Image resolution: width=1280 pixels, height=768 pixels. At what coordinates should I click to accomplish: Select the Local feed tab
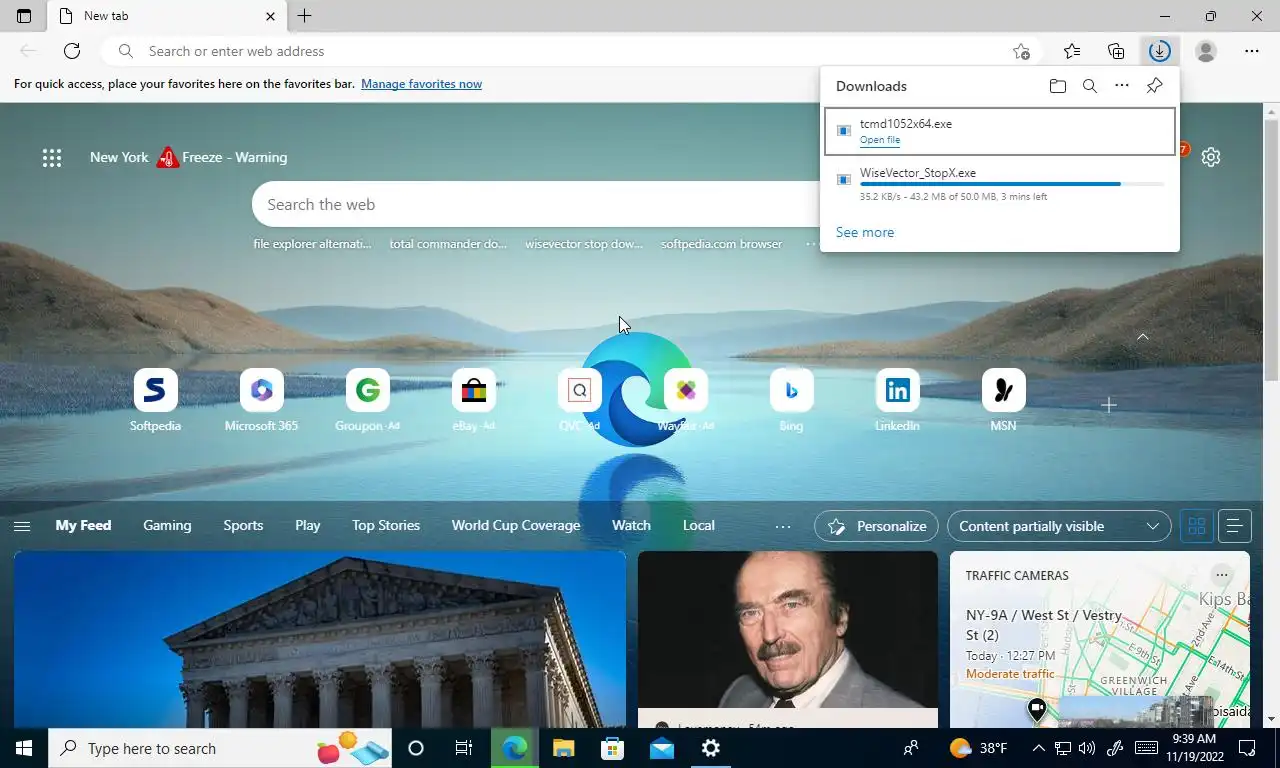[x=699, y=525]
